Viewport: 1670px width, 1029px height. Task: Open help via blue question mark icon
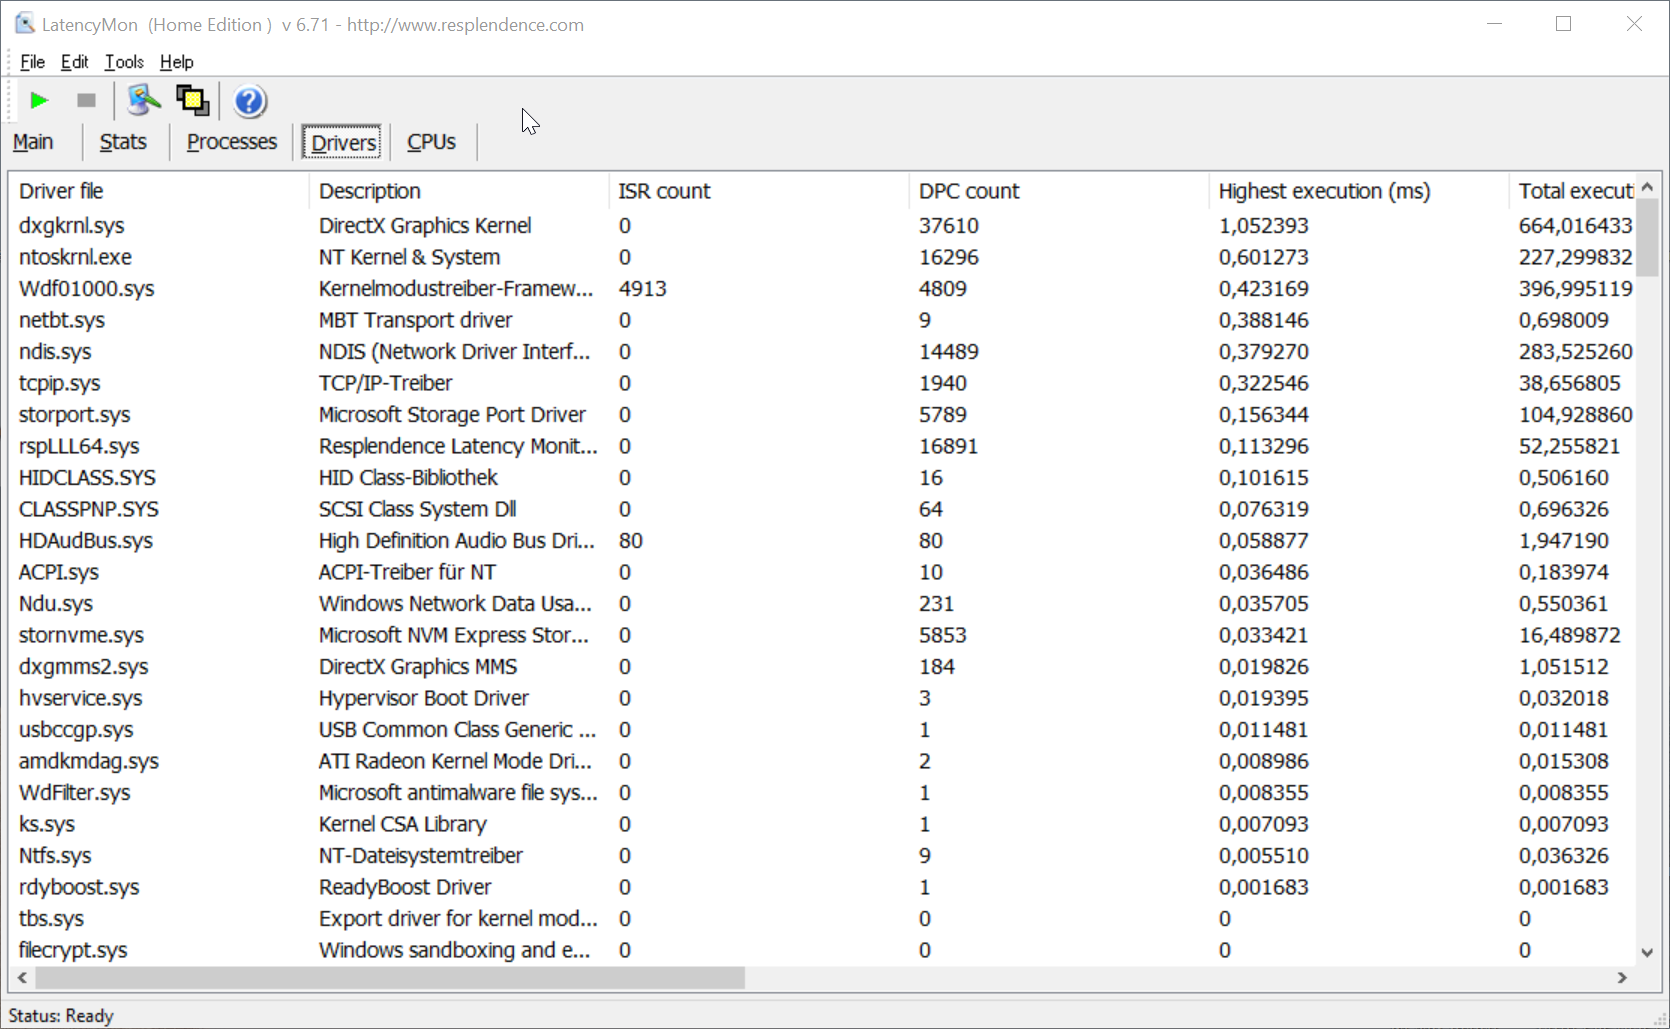[249, 101]
